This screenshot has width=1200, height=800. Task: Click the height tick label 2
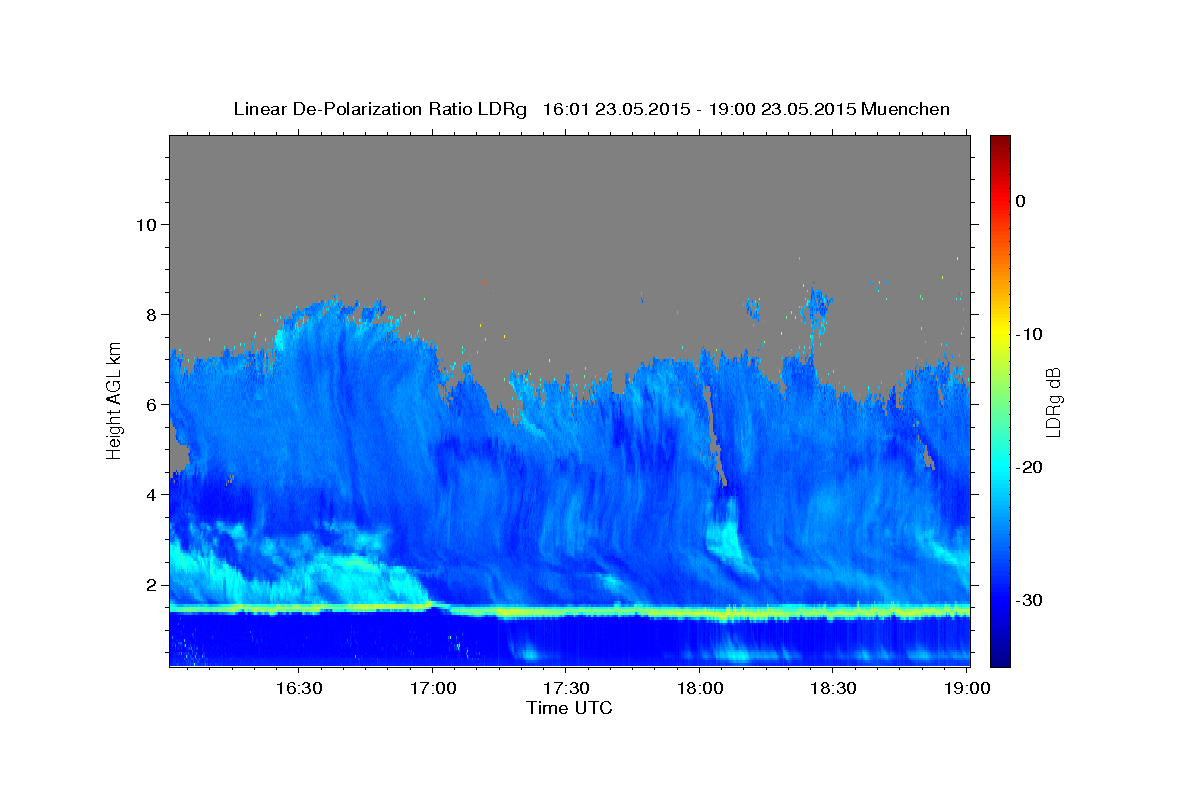pos(150,584)
